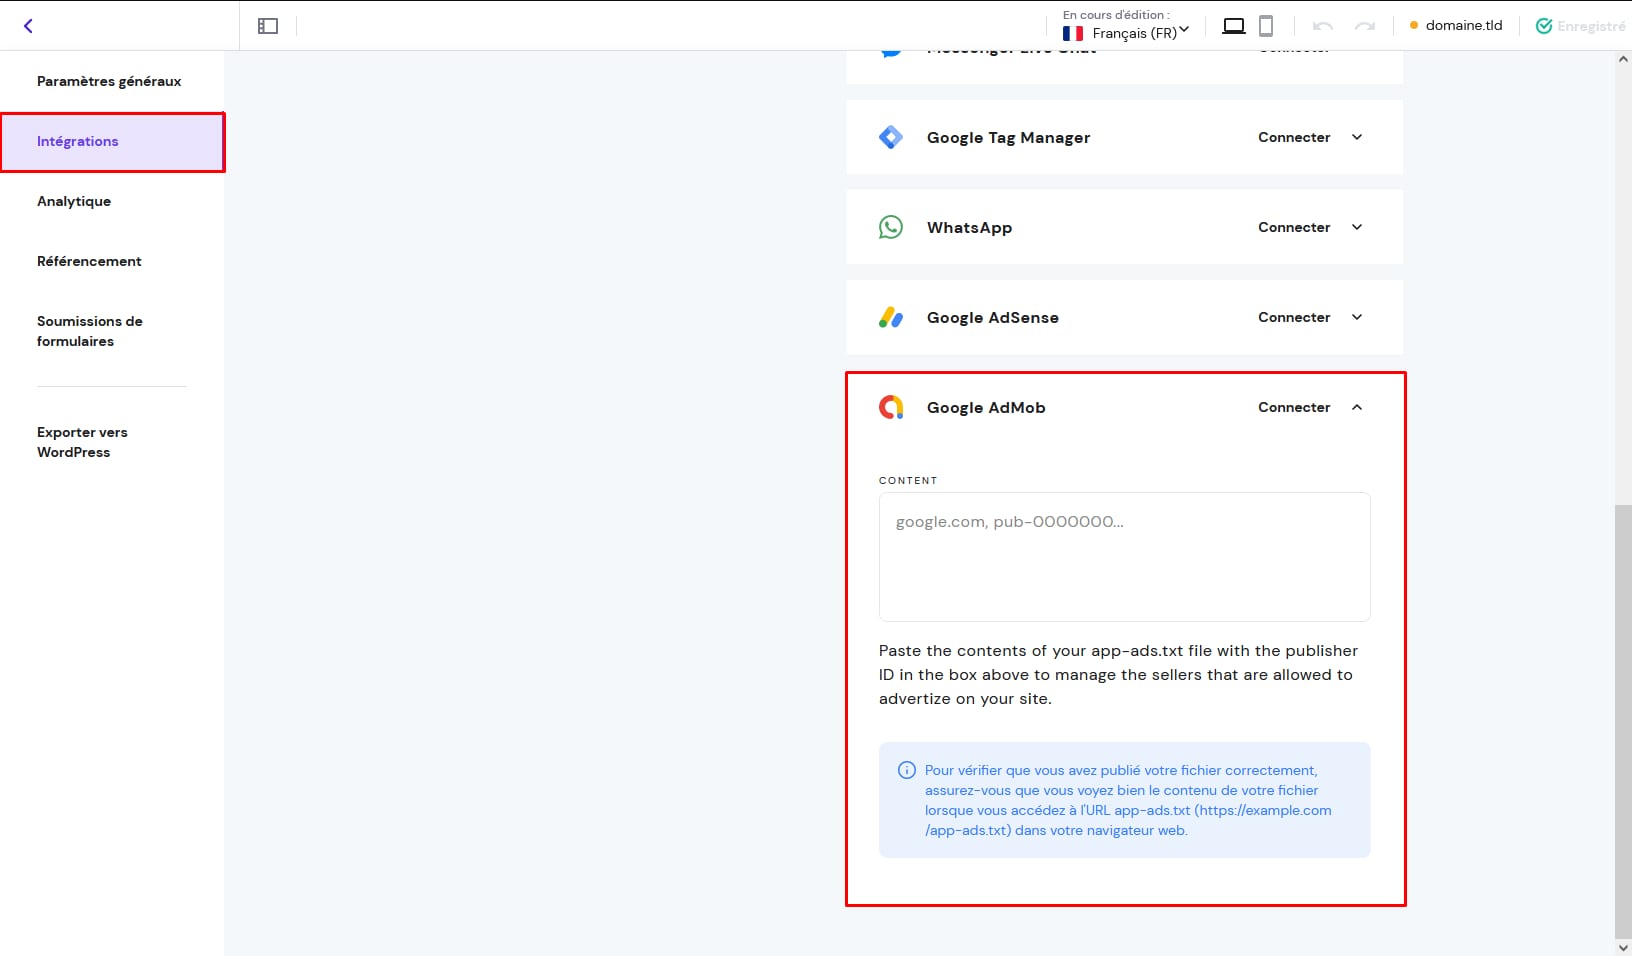This screenshot has width=1632, height=956.
Task: Click the Google AdSense logo icon
Action: [890, 317]
